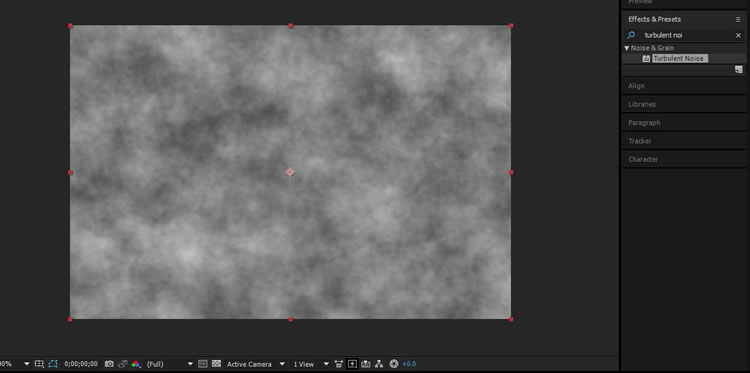Click the Region of Interest icon
Image resolution: width=750 pixels, height=373 pixels.
[203, 364]
